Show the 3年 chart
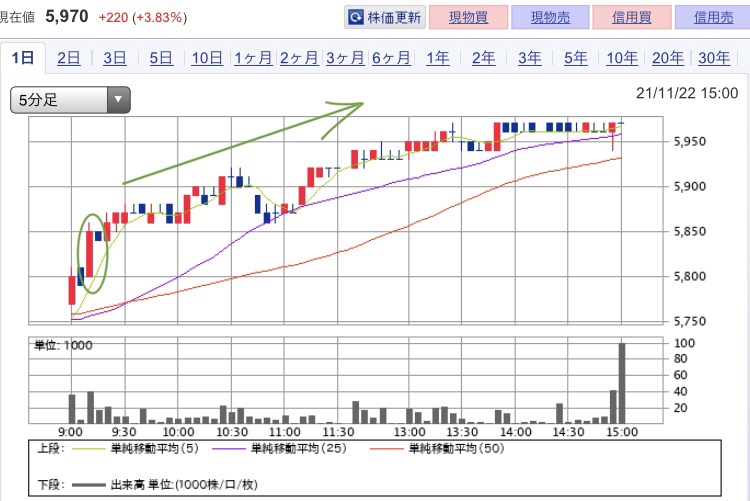The image size is (750, 501). pyautogui.click(x=529, y=58)
